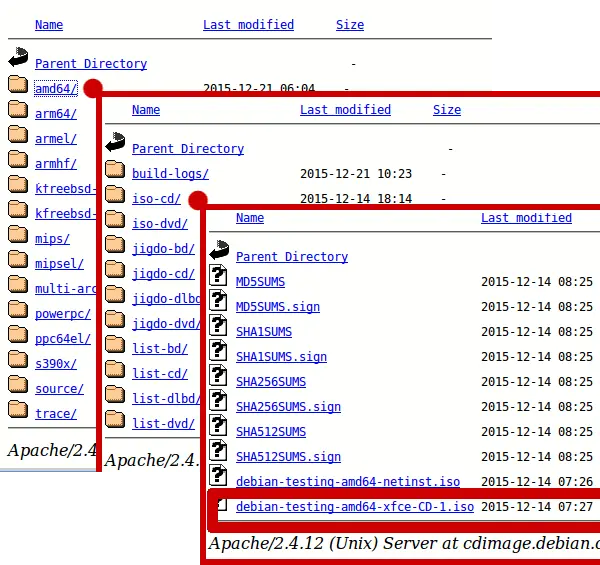Sort first listing by Name
This screenshot has height=565, width=600.
tap(49, 24)
